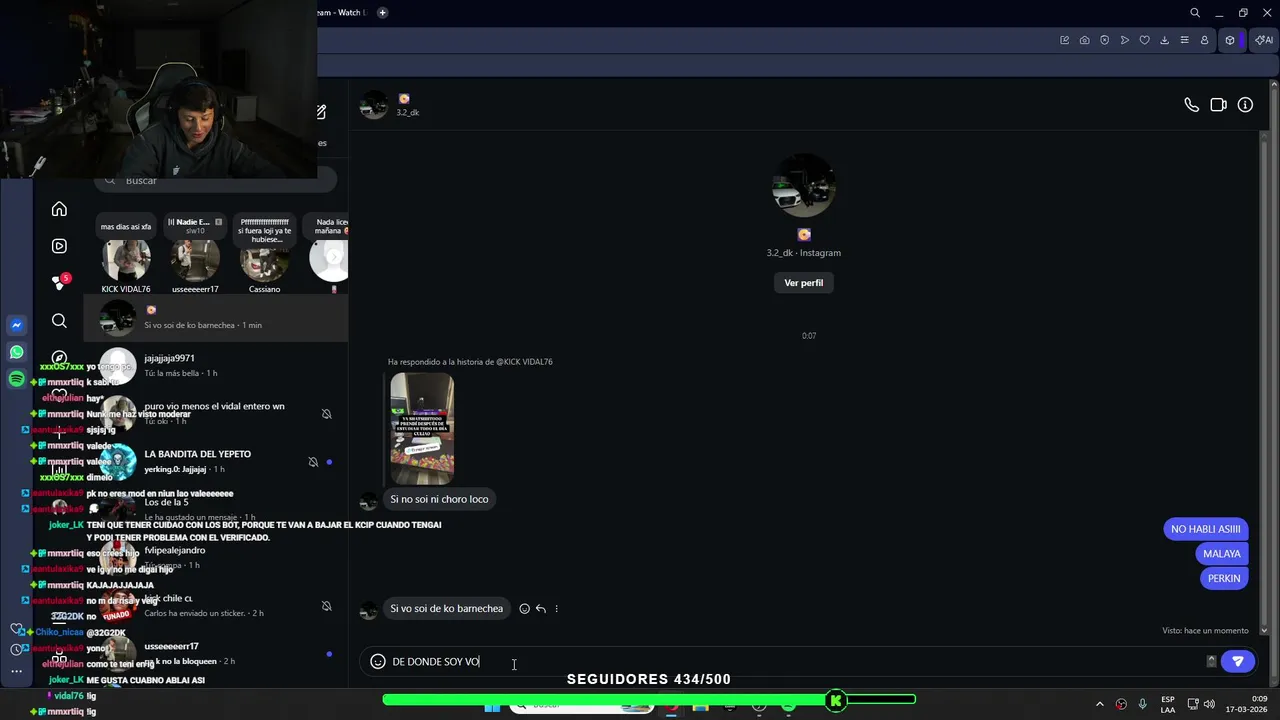Click the Kick followers progress bar
This screenshot has height=720, width=1280.
click(x=649, y=700)
